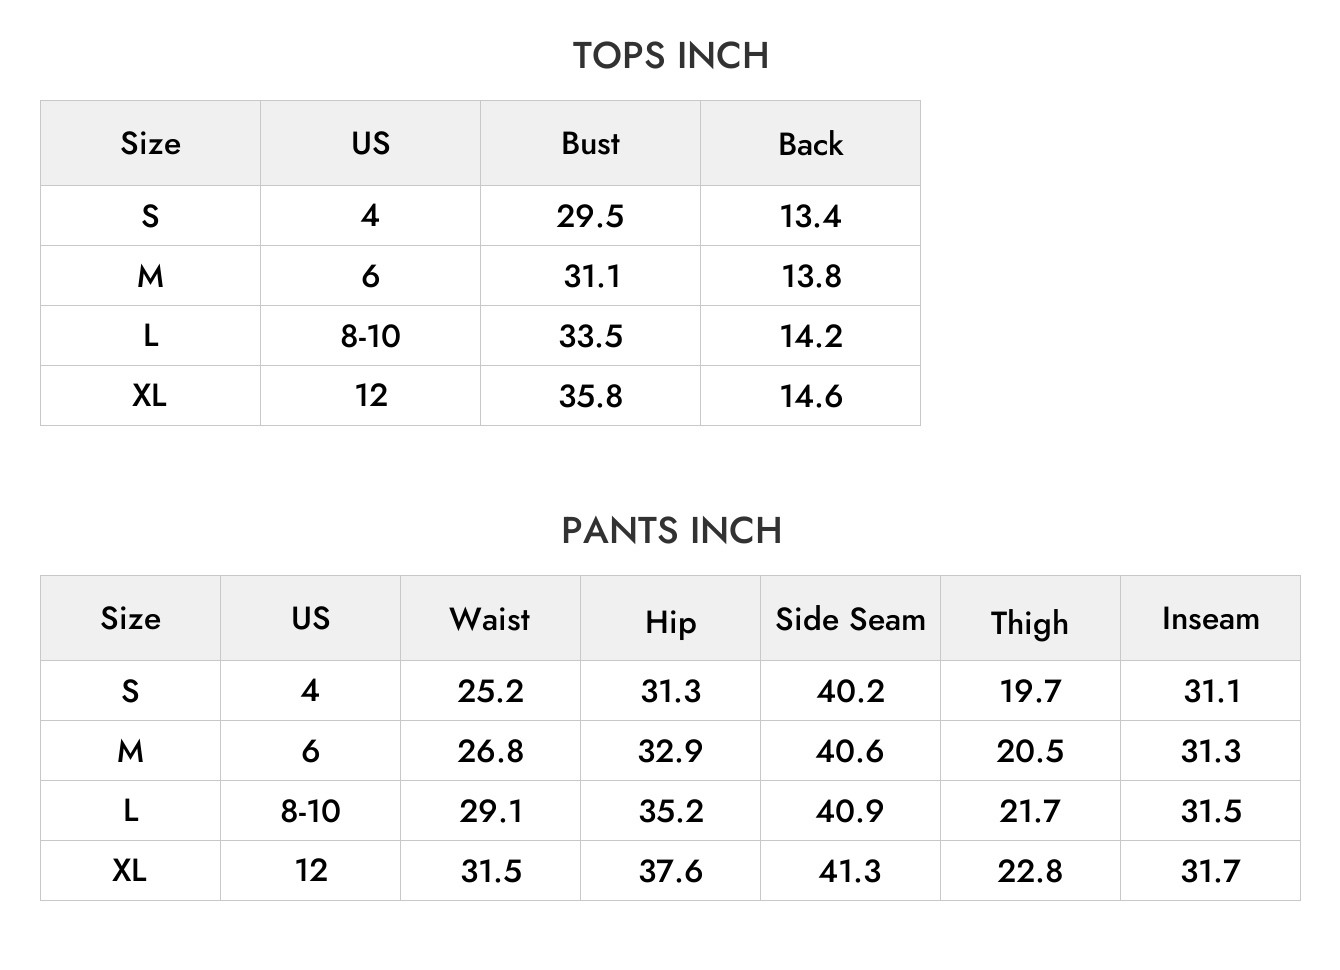Viewport: 1340px width, 970px height.
Task: Select waist value 29.1 in pants table
Action: click(x=490, y=811)
